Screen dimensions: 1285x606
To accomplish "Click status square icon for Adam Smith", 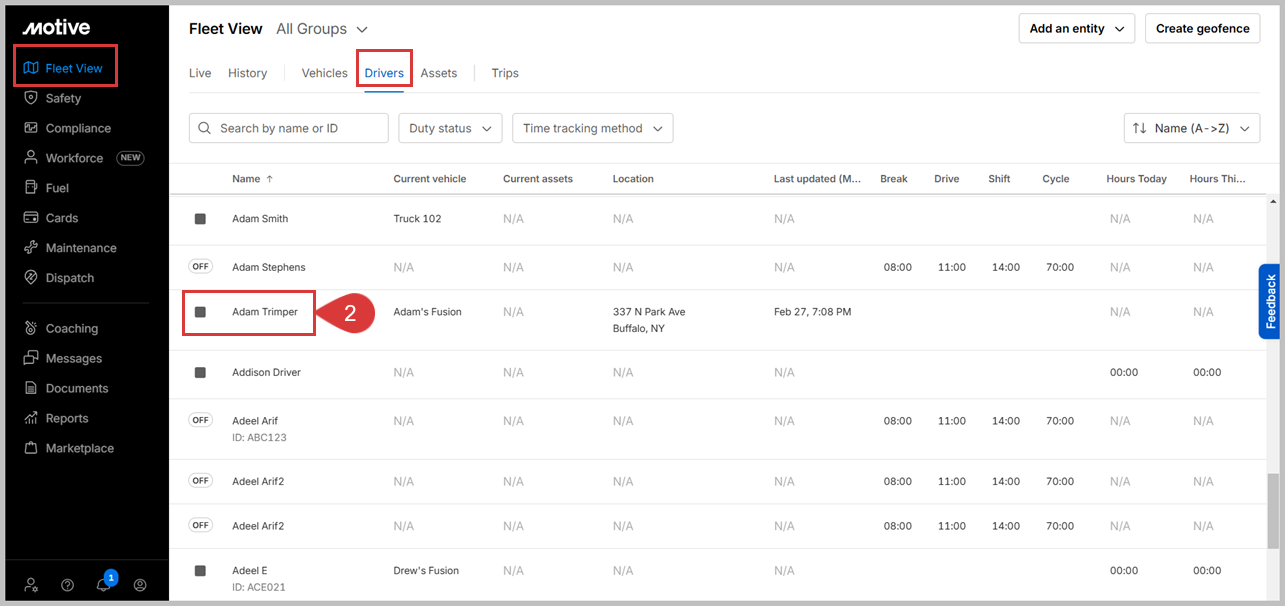I will (x=200, y=219).
